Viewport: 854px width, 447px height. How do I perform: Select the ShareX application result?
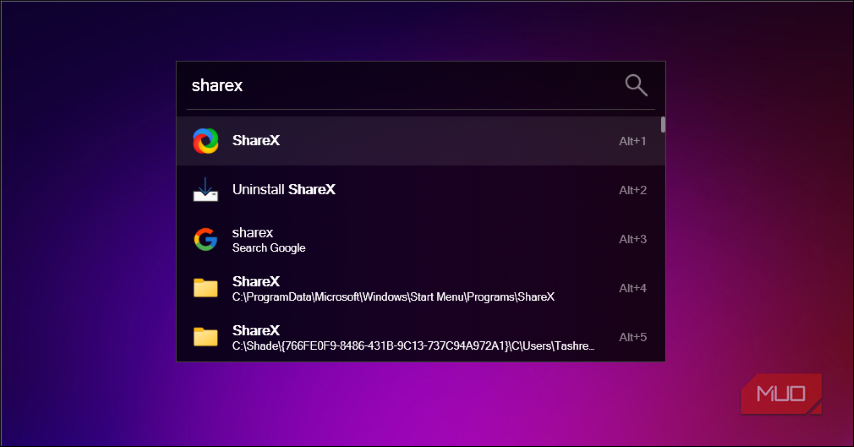(x=420, y=140)
